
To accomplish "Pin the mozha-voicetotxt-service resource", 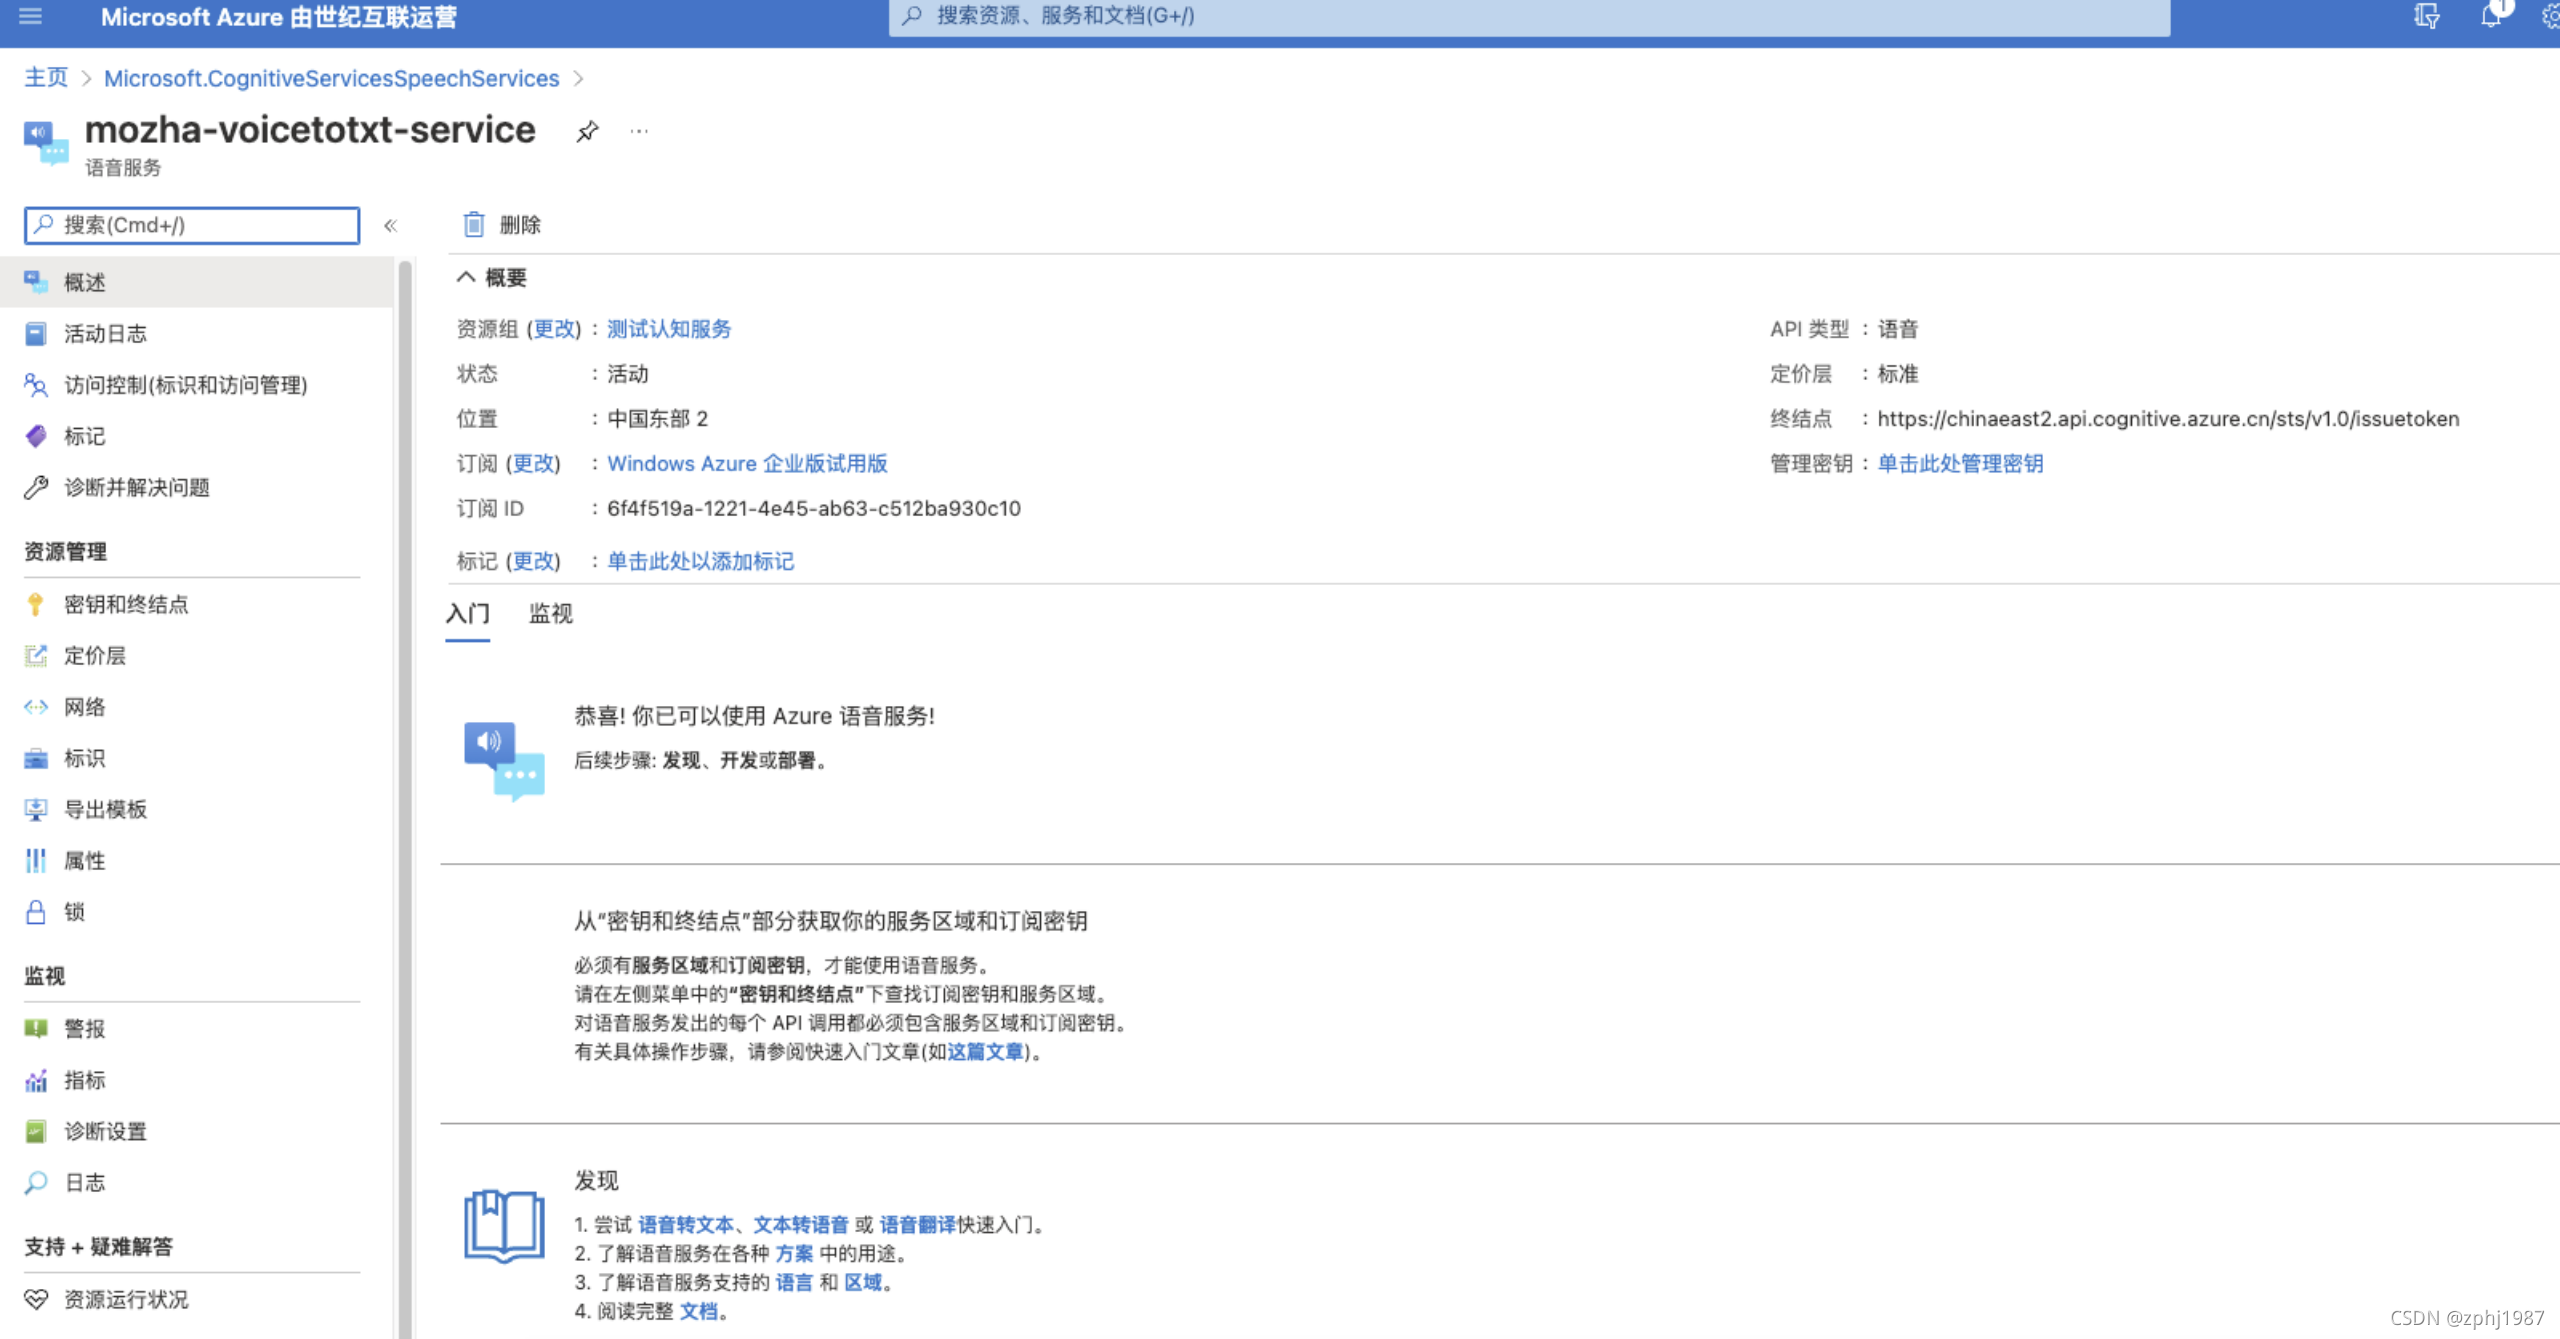I will pos(587,131).
